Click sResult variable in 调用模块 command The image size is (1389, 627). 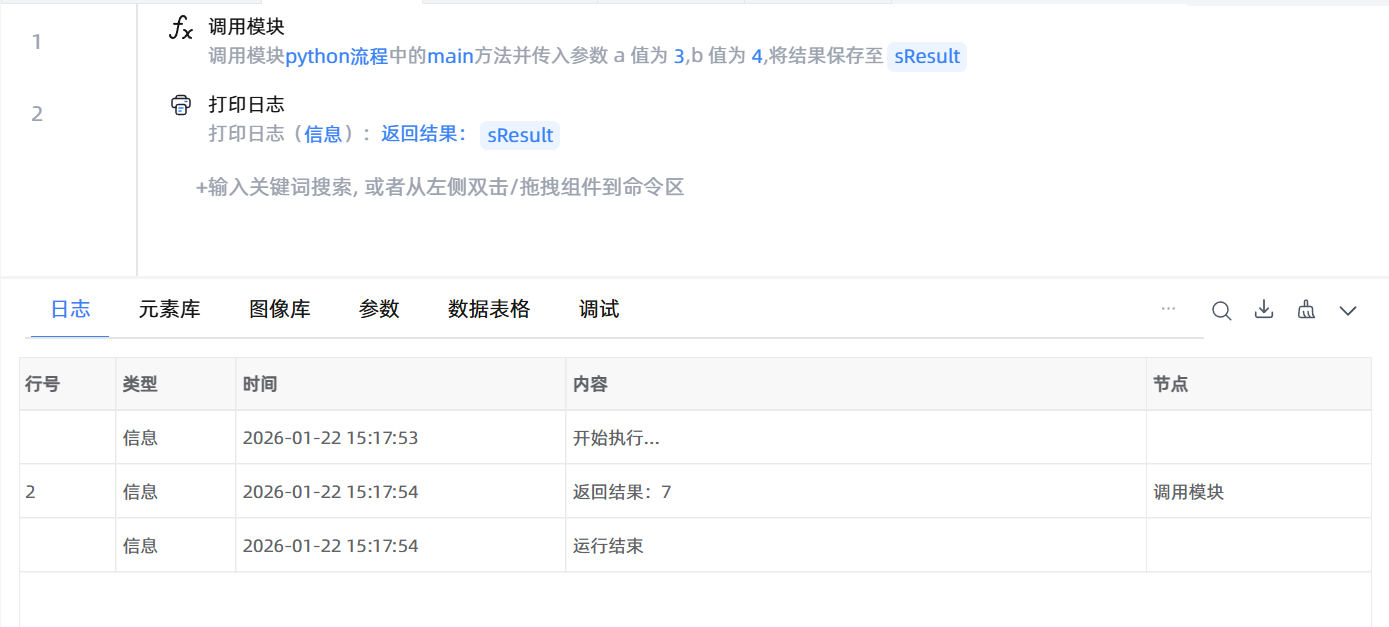coord(927,57)
